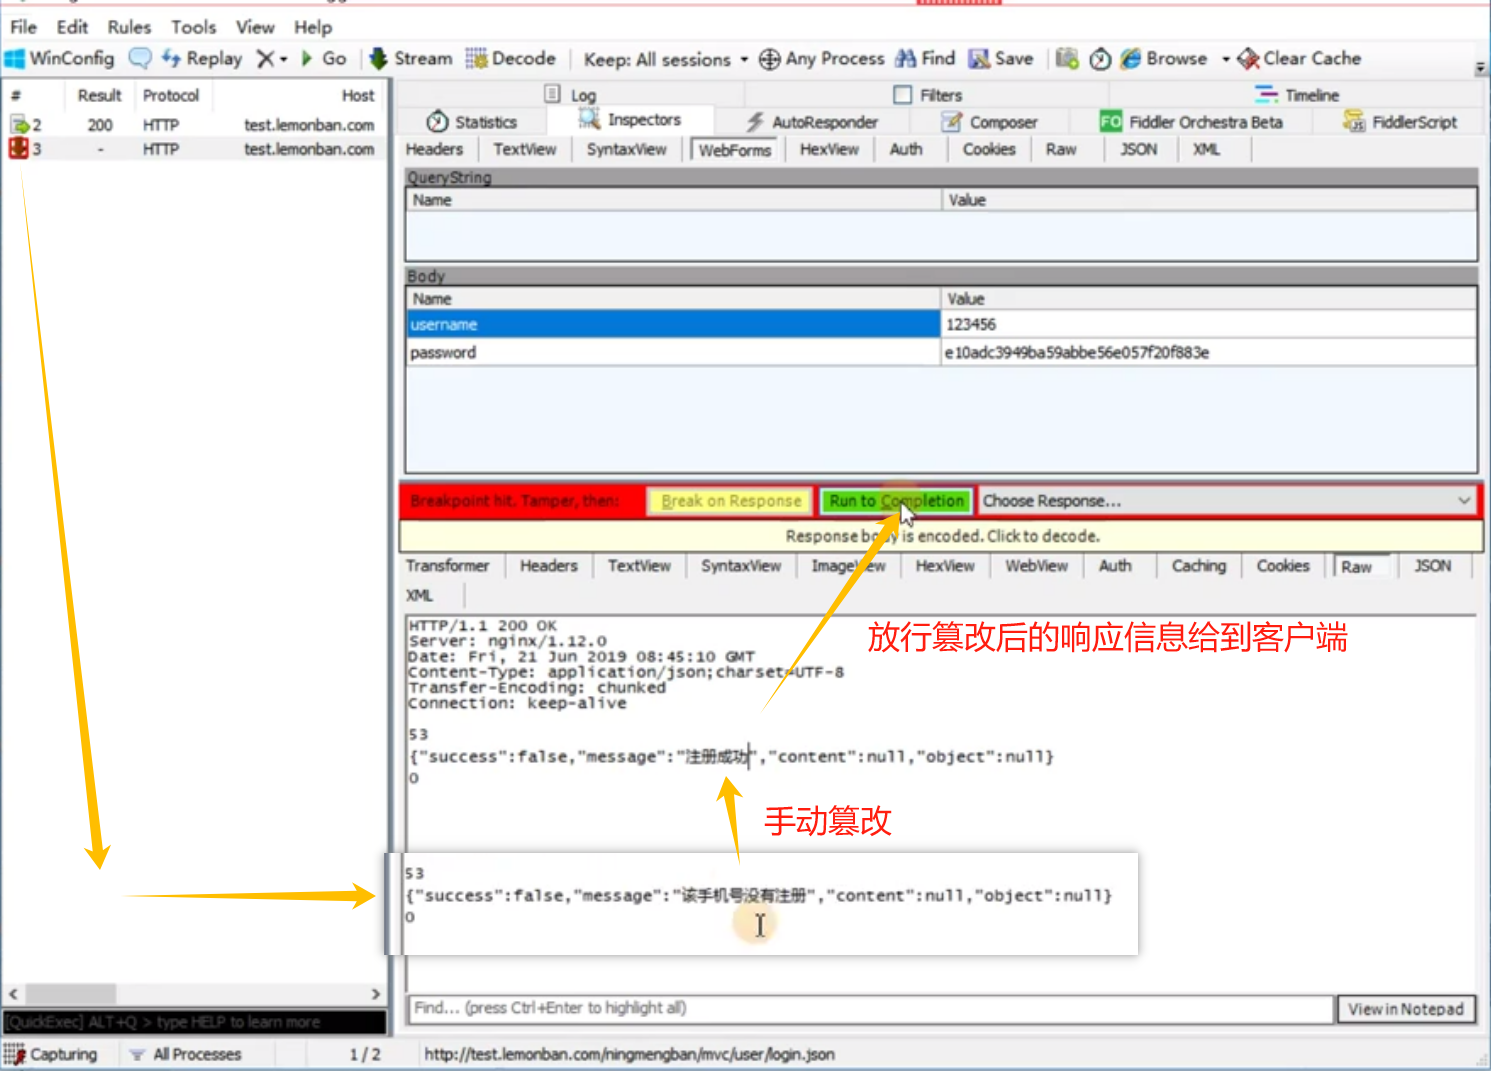The width and height of the screenshot is (1491, 1071).
Task: Select the username row in Body
Action: 941,325
